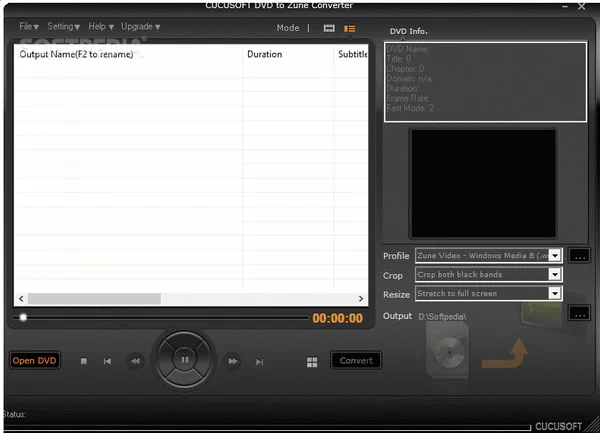
Task: Click the video preview area
Action: tap(483, 183)
